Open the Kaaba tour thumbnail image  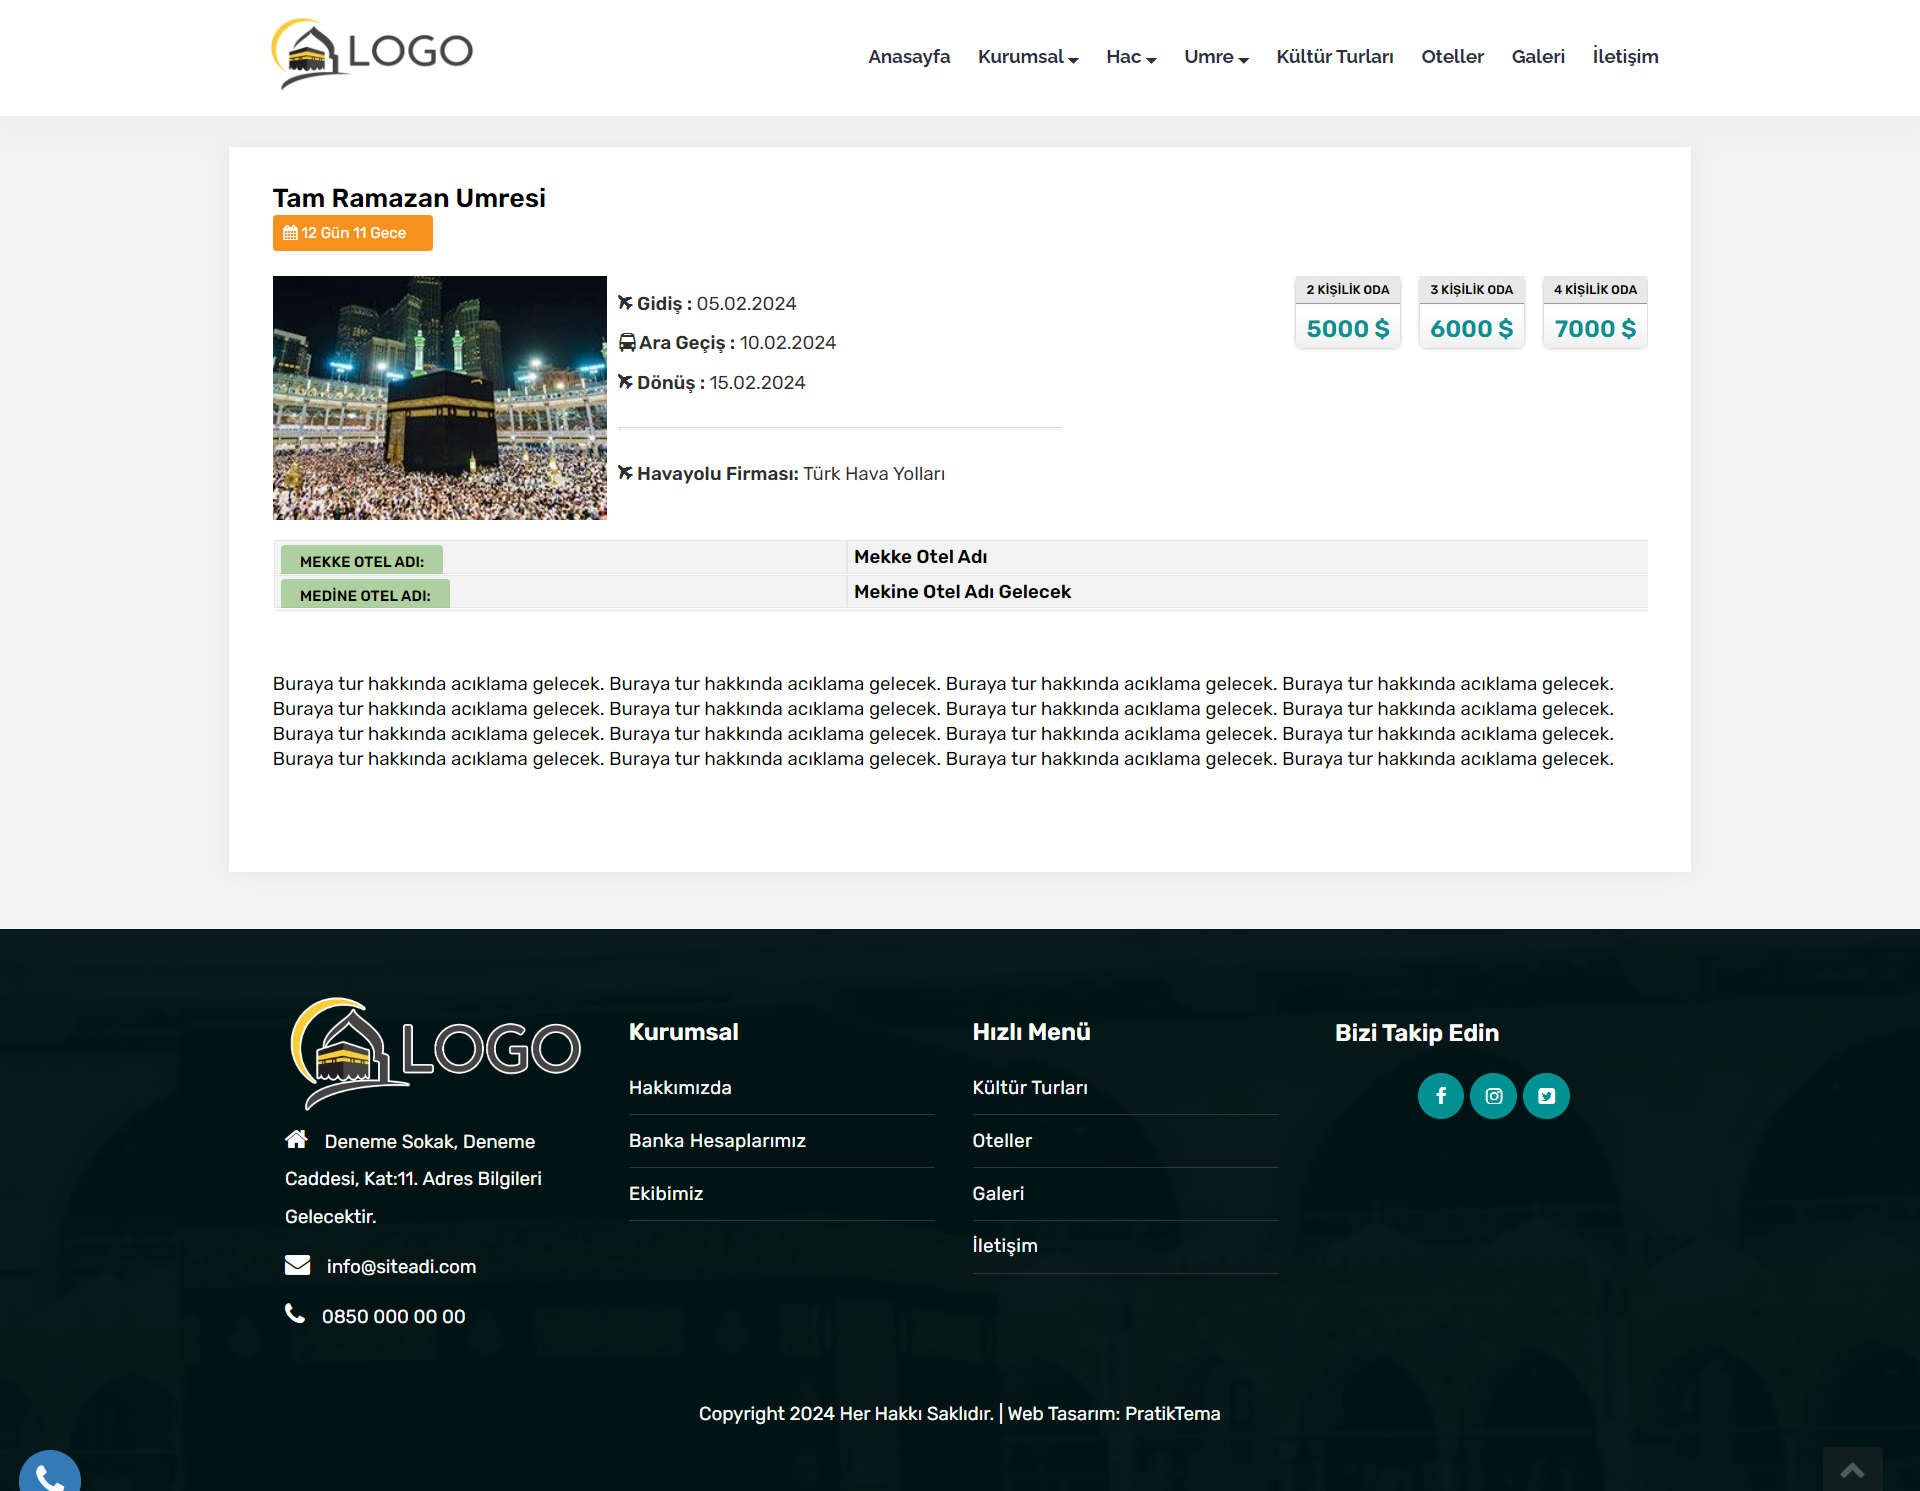(439, 398)
